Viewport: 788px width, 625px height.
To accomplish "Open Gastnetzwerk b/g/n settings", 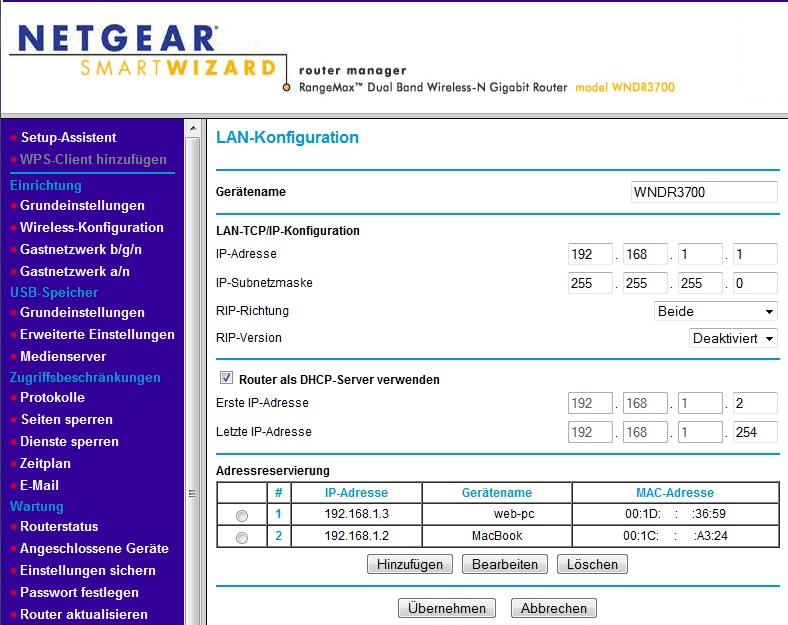I will 80,249.
